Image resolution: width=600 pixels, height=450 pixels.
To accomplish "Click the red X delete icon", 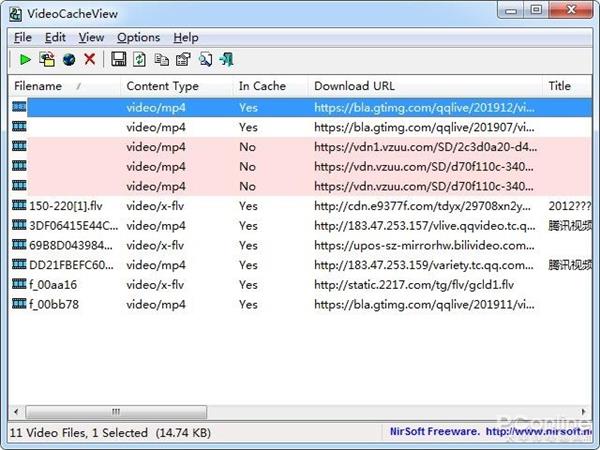I will [x=90, y=60].
